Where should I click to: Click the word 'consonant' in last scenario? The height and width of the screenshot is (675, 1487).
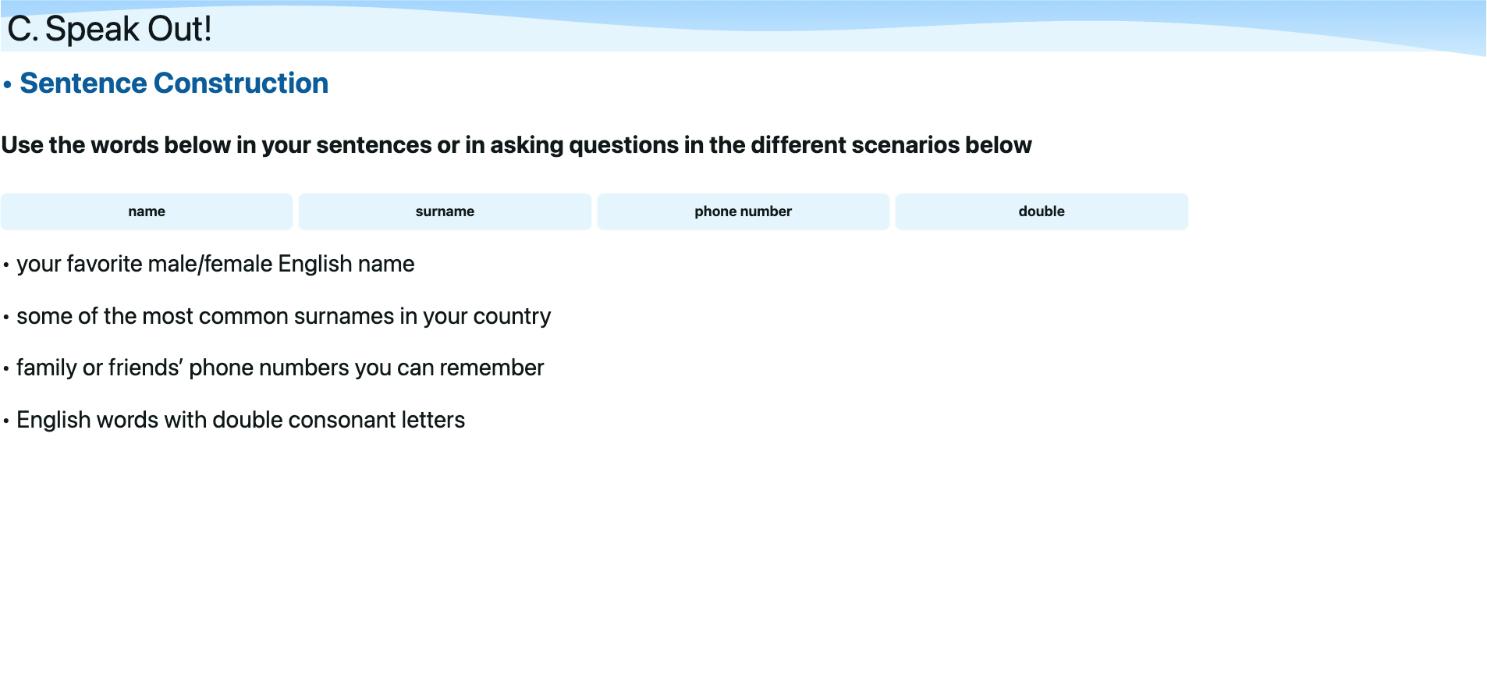(x=342, y=420)
